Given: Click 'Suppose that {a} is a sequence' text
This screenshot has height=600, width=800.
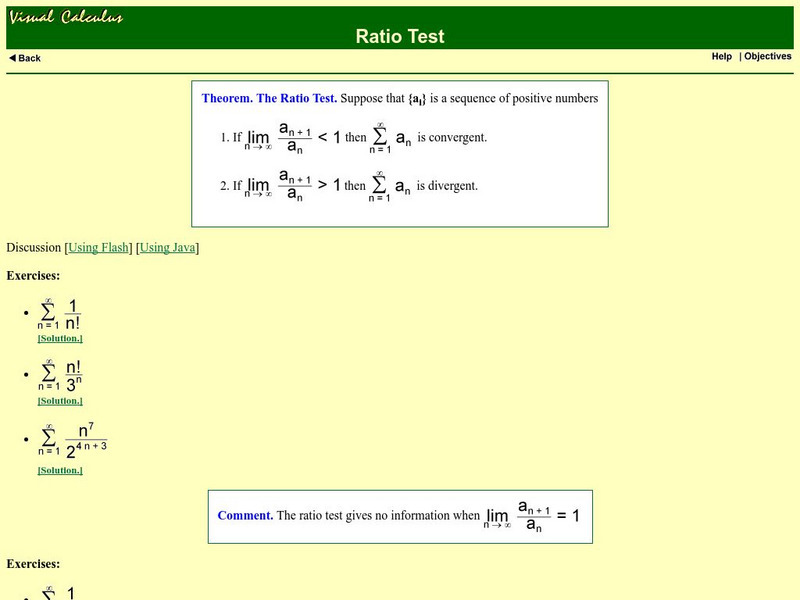Looking at the screenshot, I should pos(469,98).
